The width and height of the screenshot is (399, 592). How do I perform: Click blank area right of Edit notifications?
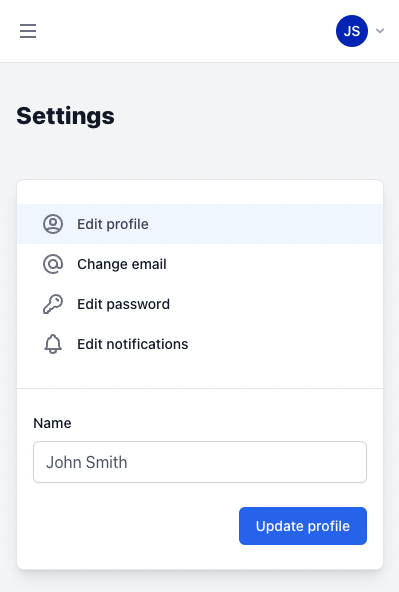click(x=285, y=344)
